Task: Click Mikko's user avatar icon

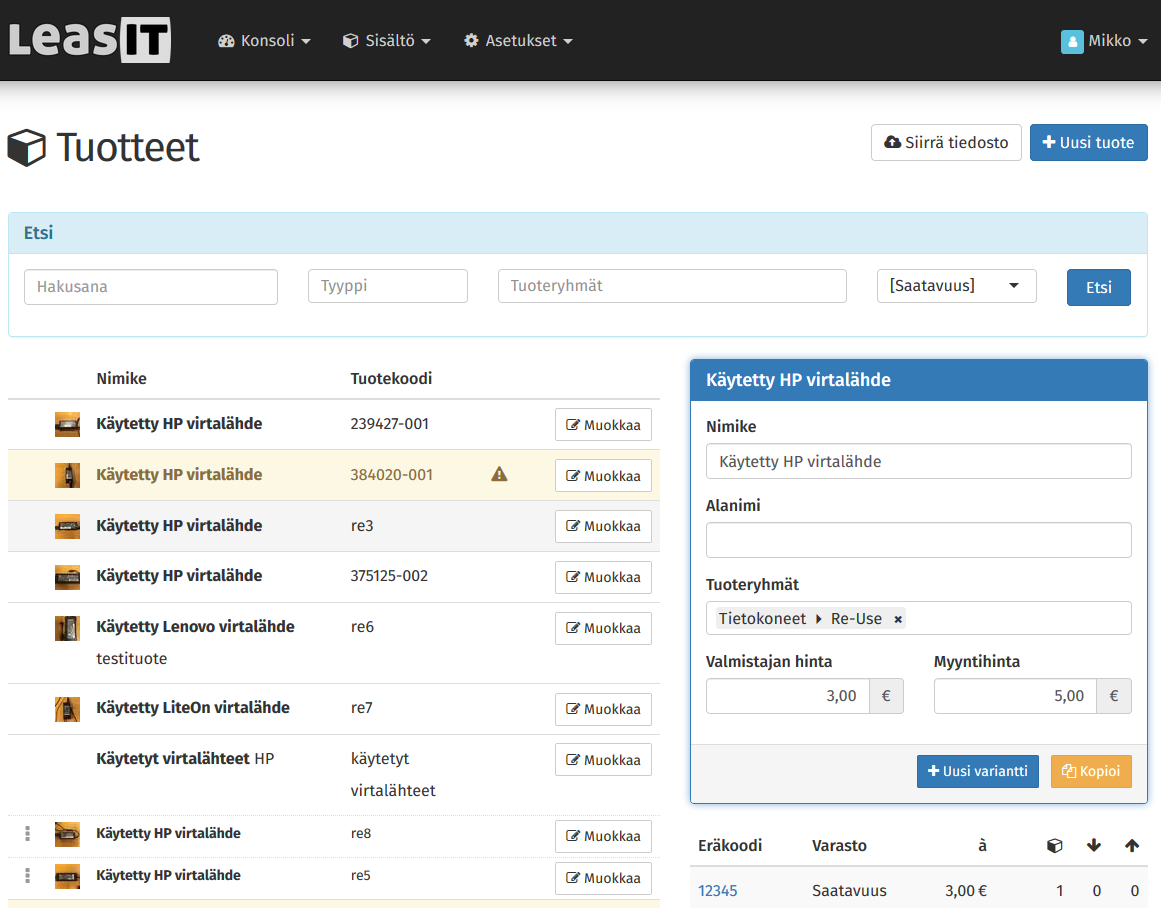Action: coord(1072,41)
